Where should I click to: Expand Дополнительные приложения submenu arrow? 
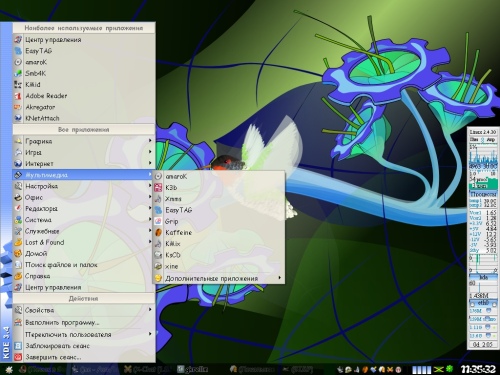click(x=279, y=278)
